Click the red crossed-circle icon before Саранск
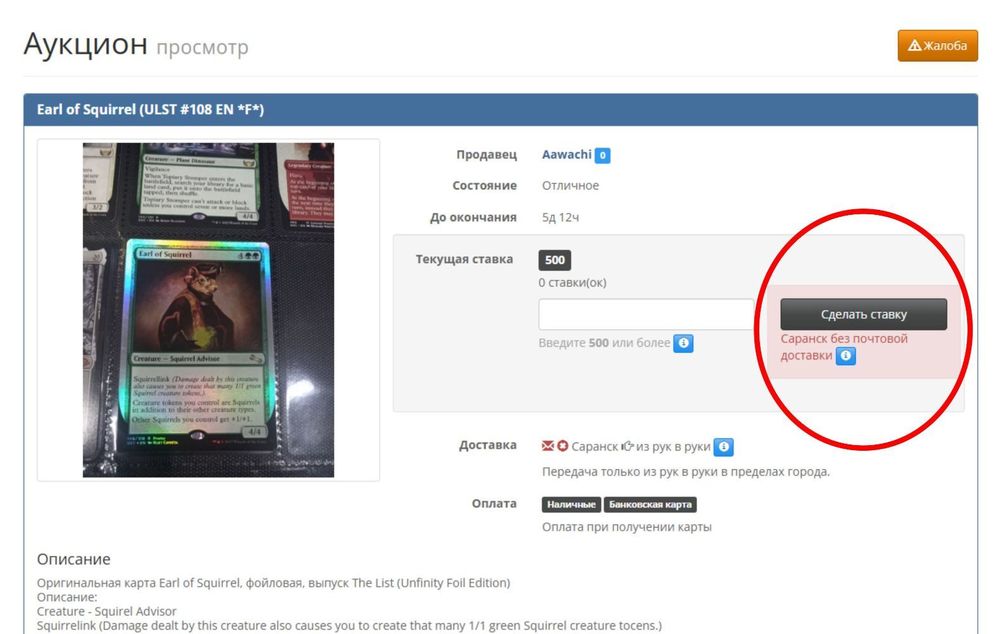Viewport: 1000px width, 634px height. 562,447
